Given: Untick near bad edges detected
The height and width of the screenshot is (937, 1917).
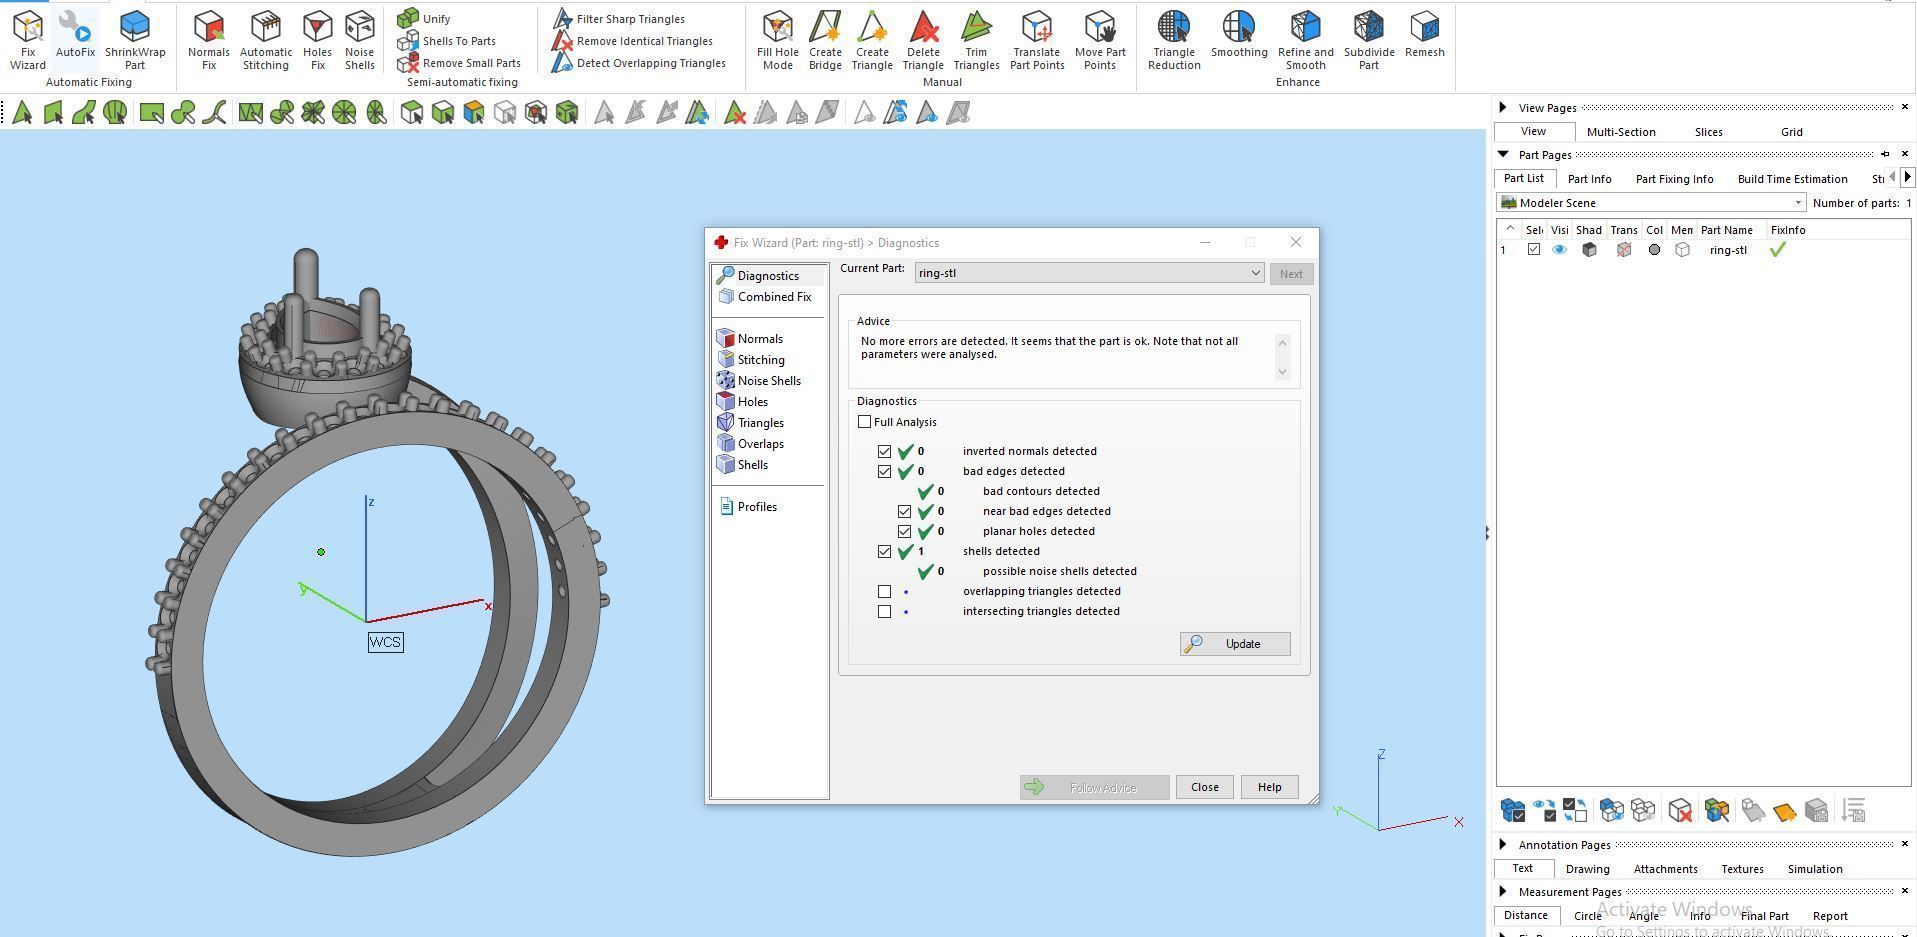Looking at the screenshot, I should tap(905, 511).
